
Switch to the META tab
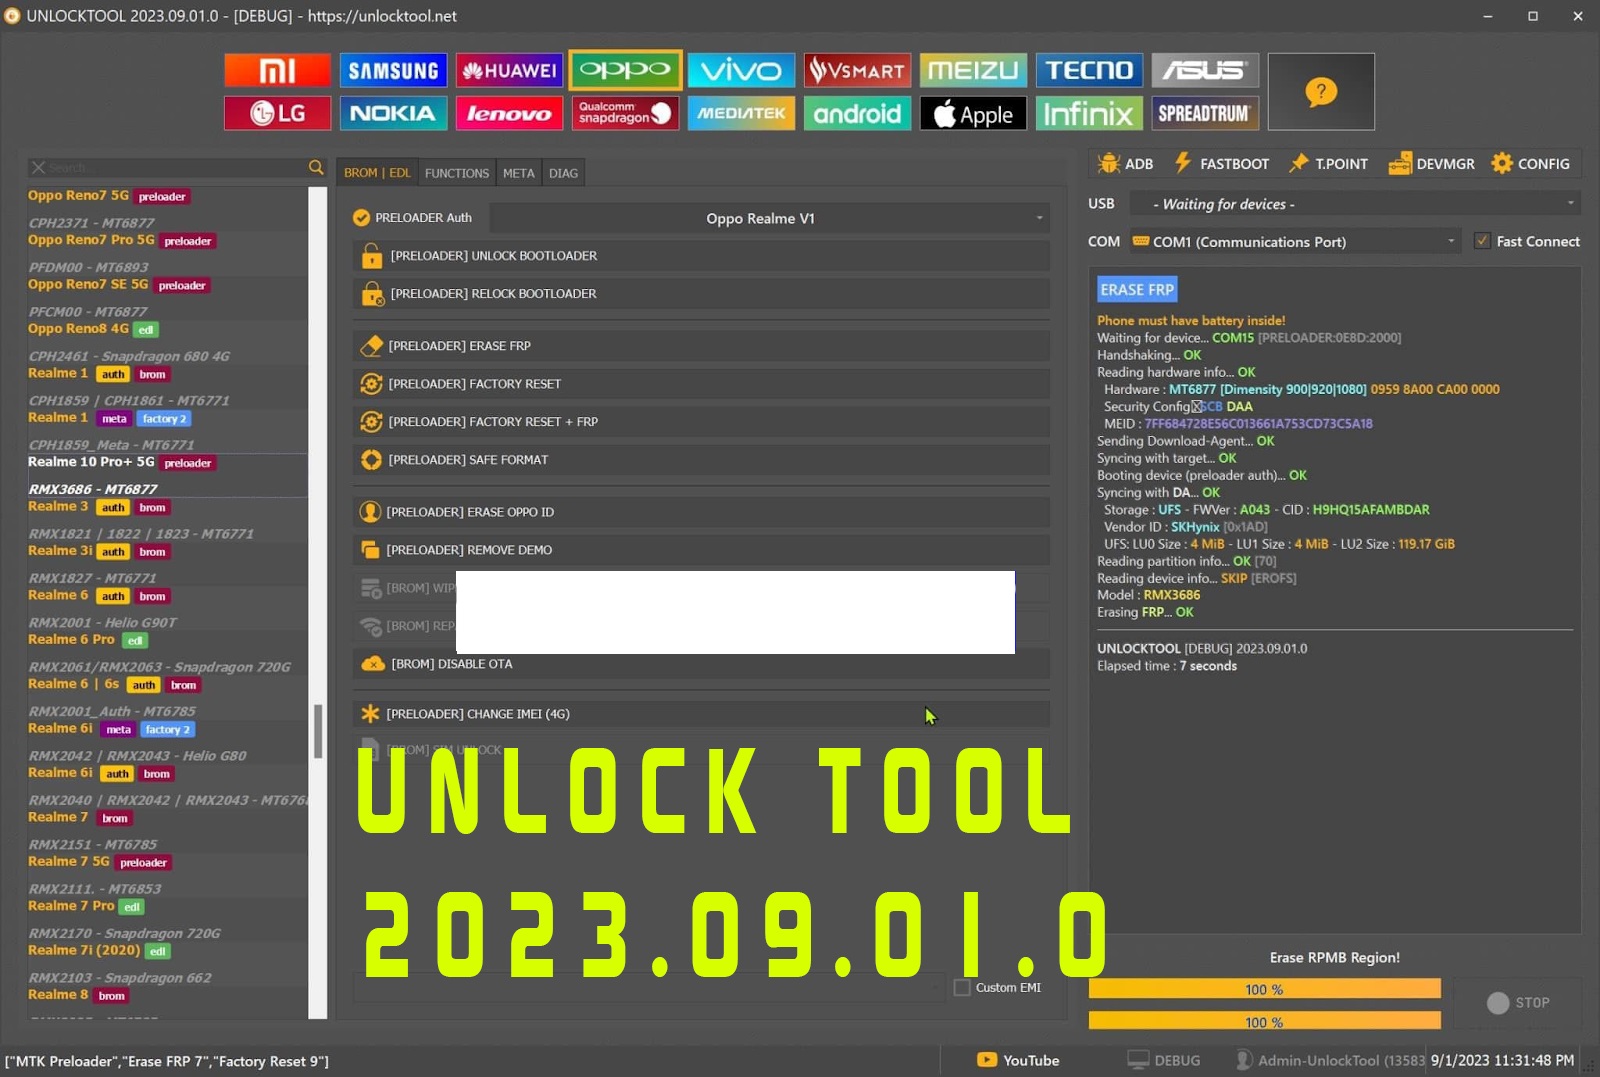(518, 173)
